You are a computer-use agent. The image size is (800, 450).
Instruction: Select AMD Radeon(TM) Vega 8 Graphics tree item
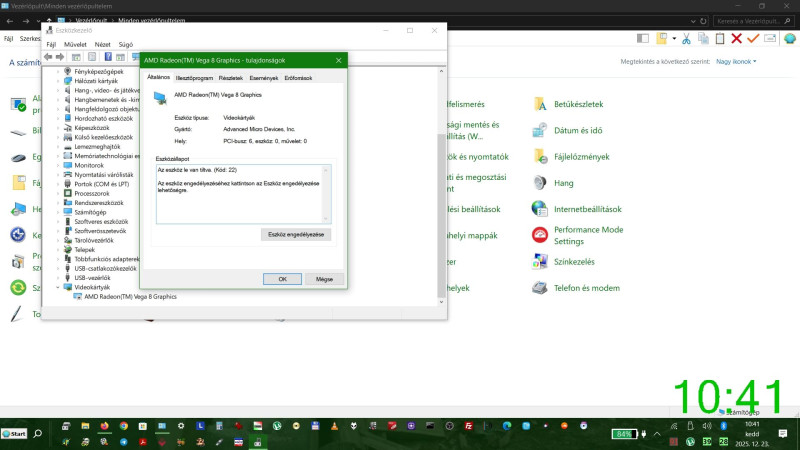click(x=130, y=296)
